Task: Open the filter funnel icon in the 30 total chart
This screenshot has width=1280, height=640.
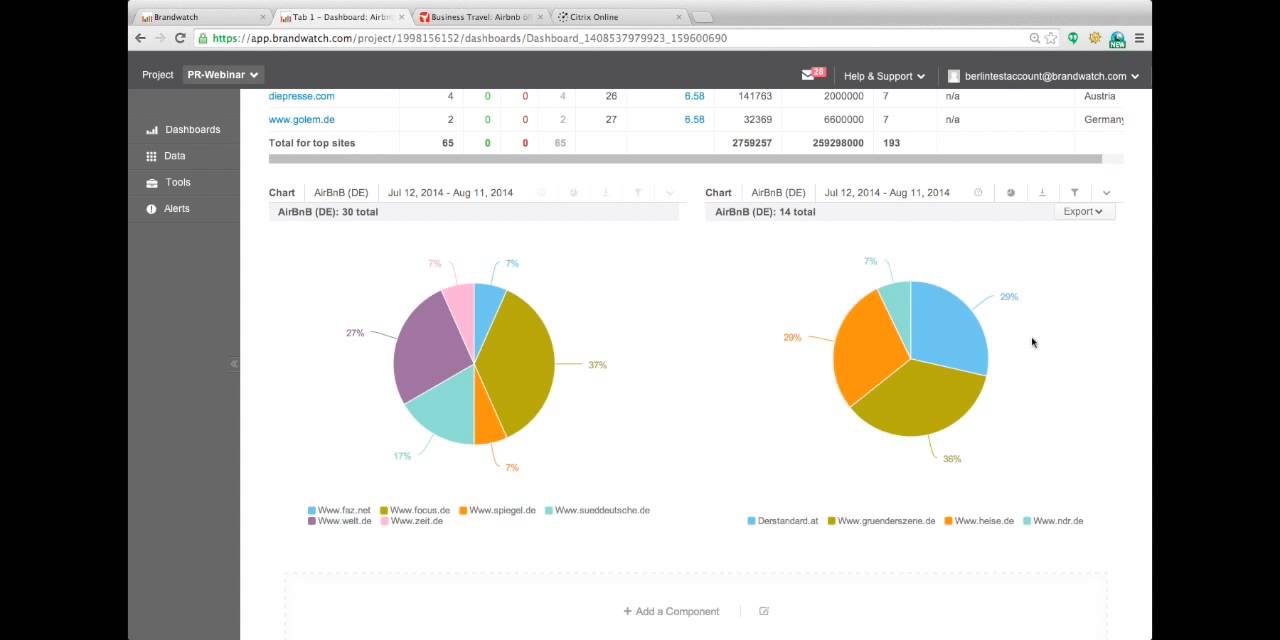Action: 637,193
